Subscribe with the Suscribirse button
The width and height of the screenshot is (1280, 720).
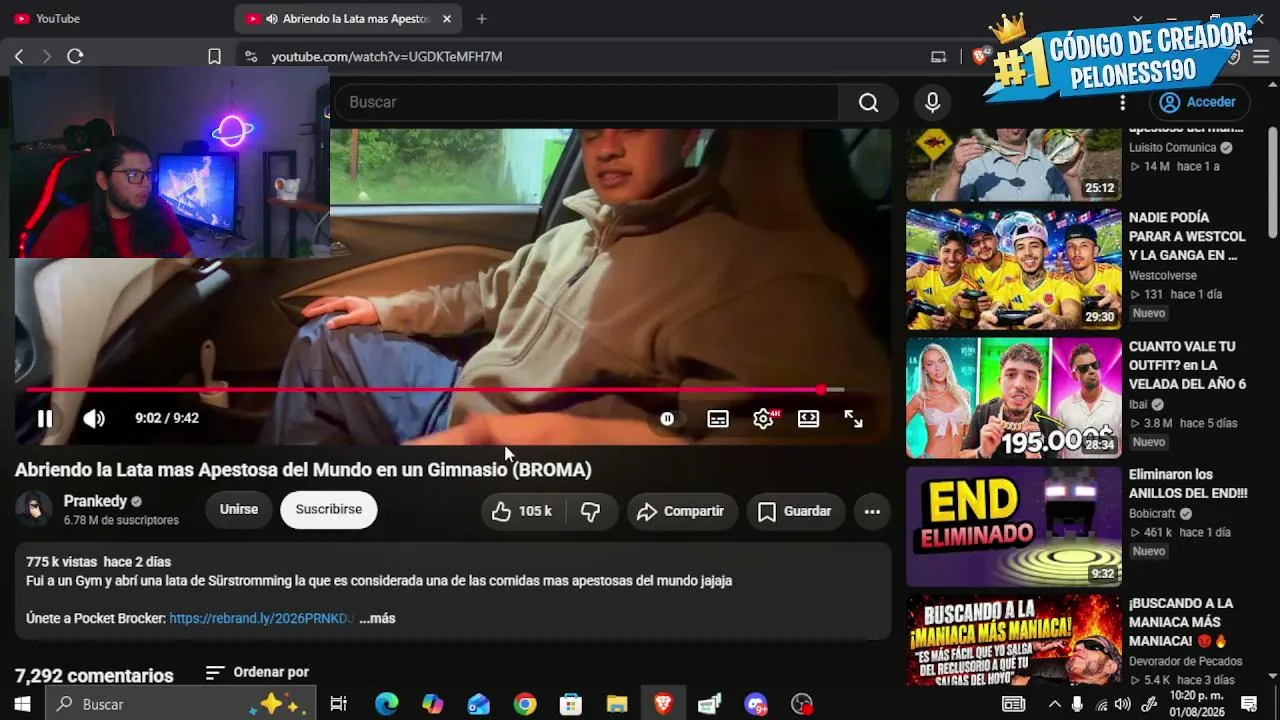(329, 509)
